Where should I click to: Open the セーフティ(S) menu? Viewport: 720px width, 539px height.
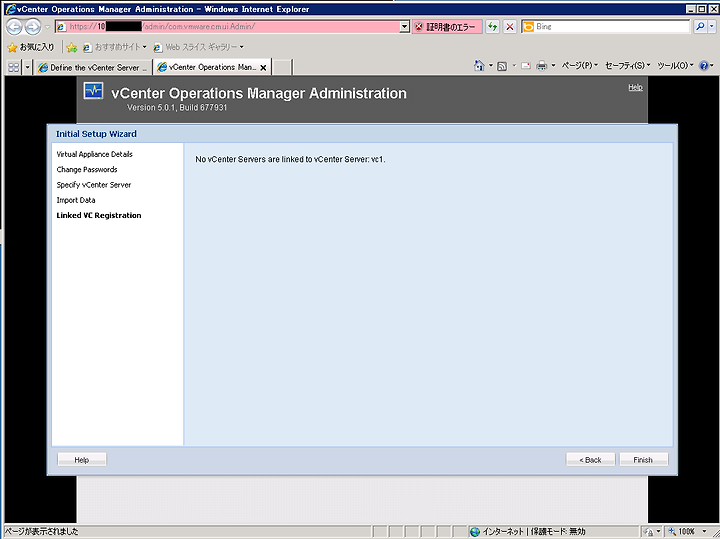(627, 66)
